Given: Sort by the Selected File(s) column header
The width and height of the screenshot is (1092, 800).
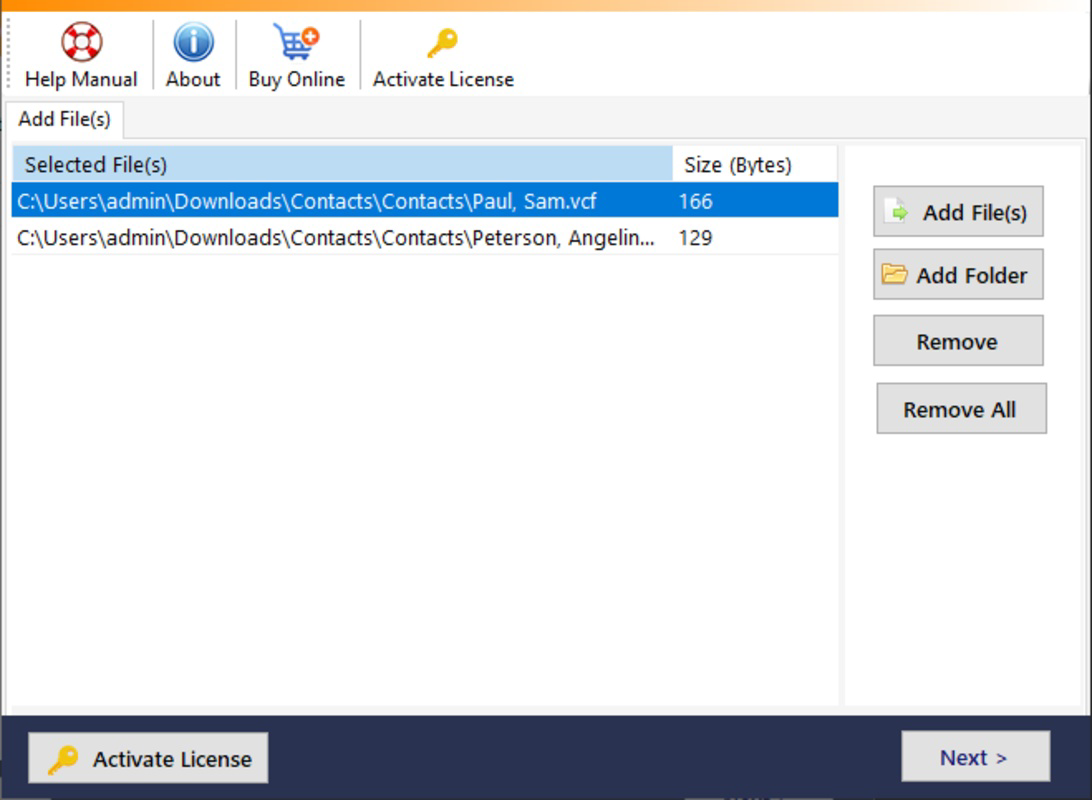Looking at the screenshot, I should pos(342,164).
